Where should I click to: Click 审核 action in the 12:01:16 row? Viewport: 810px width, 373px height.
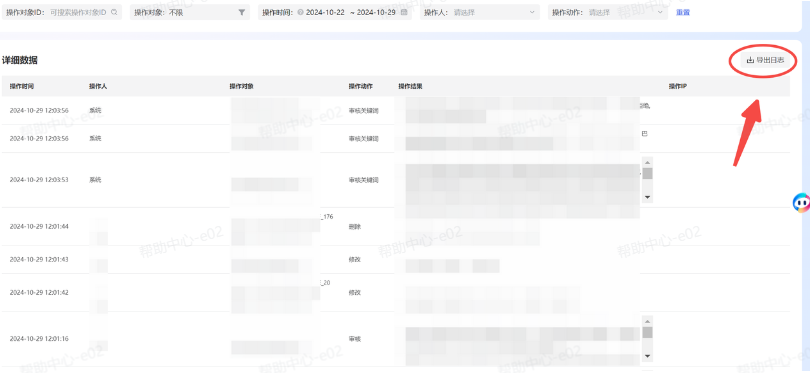tap(355, 339)
